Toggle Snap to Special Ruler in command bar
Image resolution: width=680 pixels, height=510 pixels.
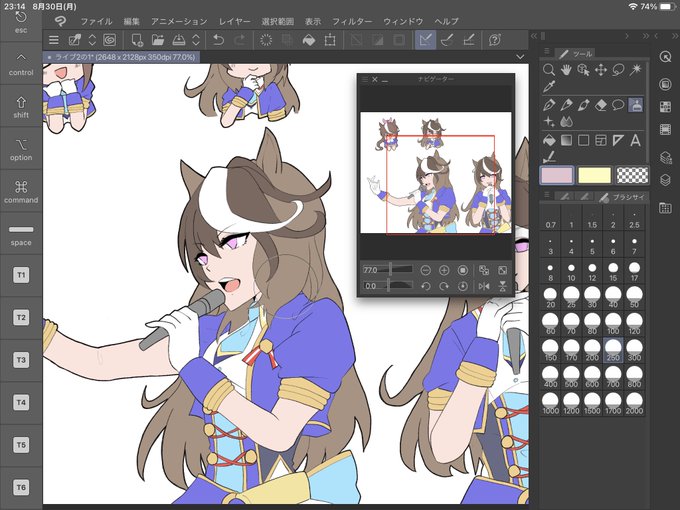[x=447, y=40]
